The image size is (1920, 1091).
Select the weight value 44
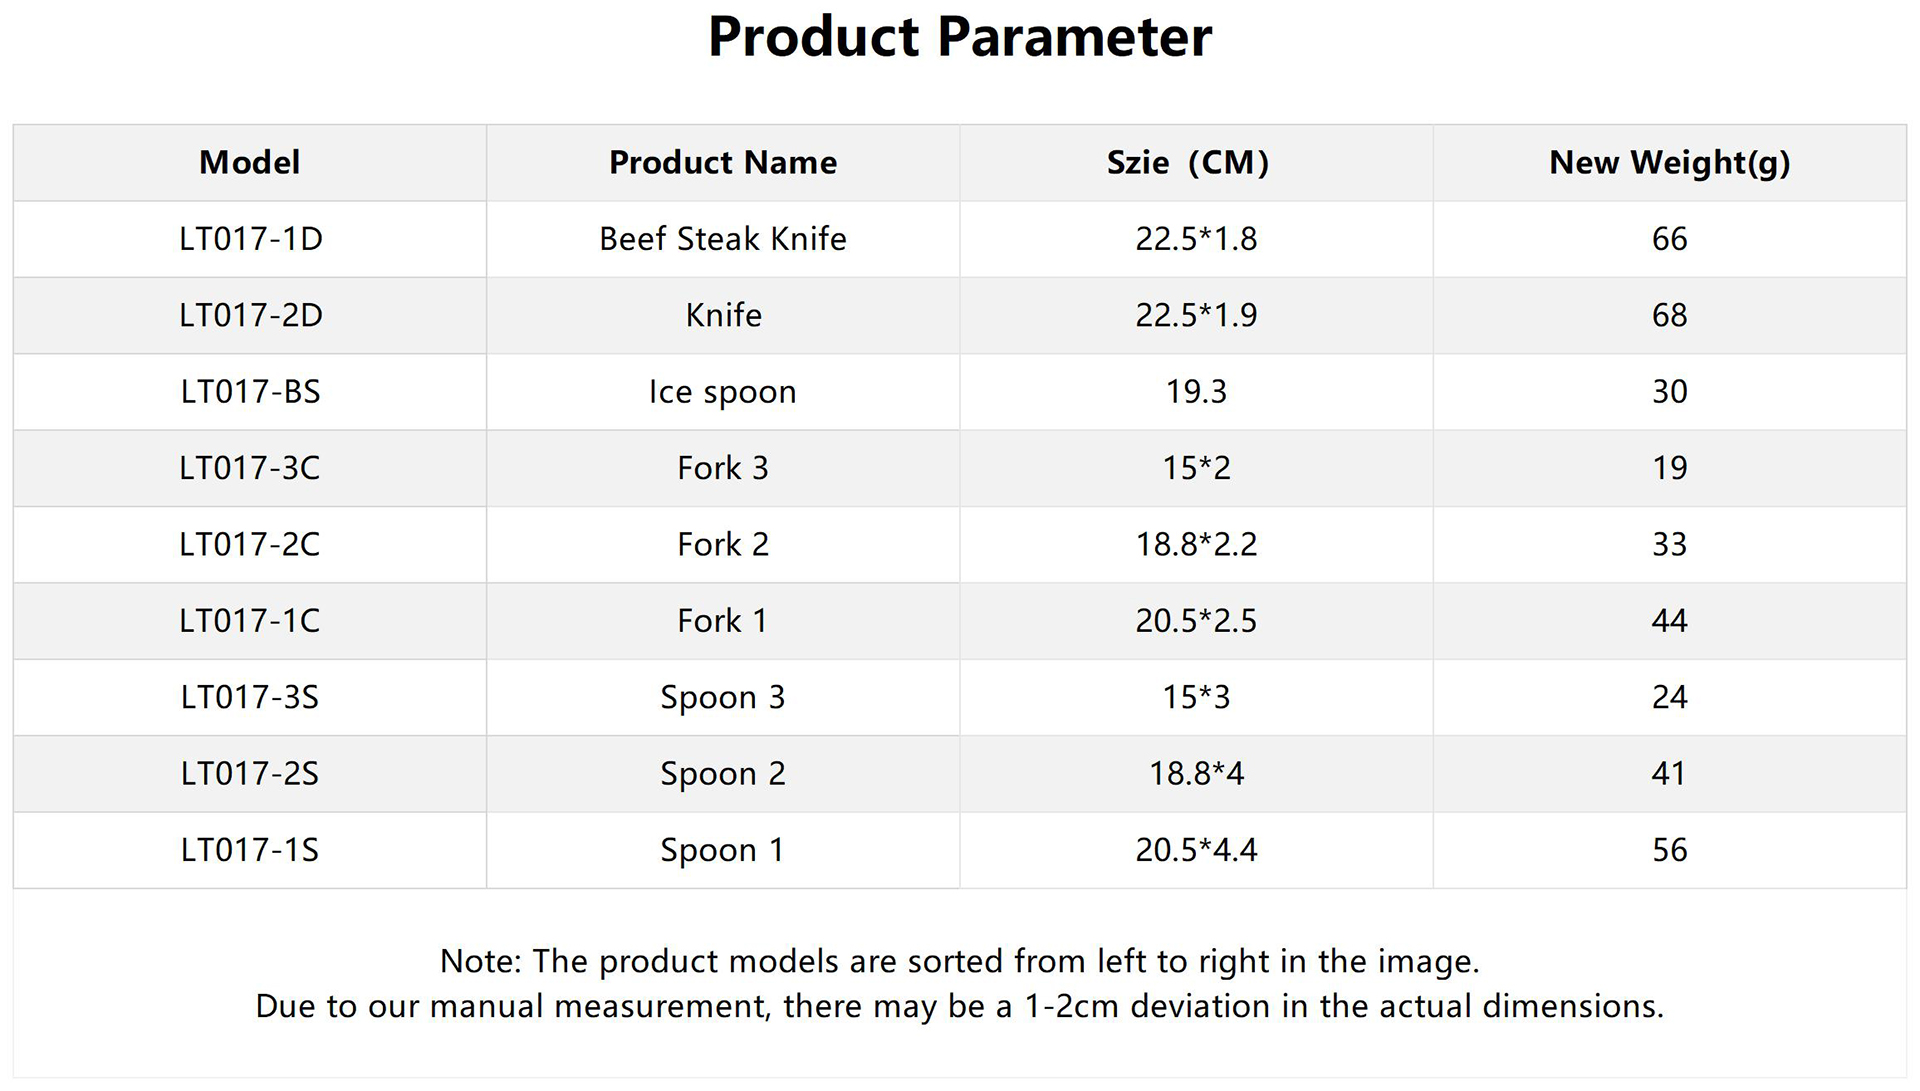1669,621
